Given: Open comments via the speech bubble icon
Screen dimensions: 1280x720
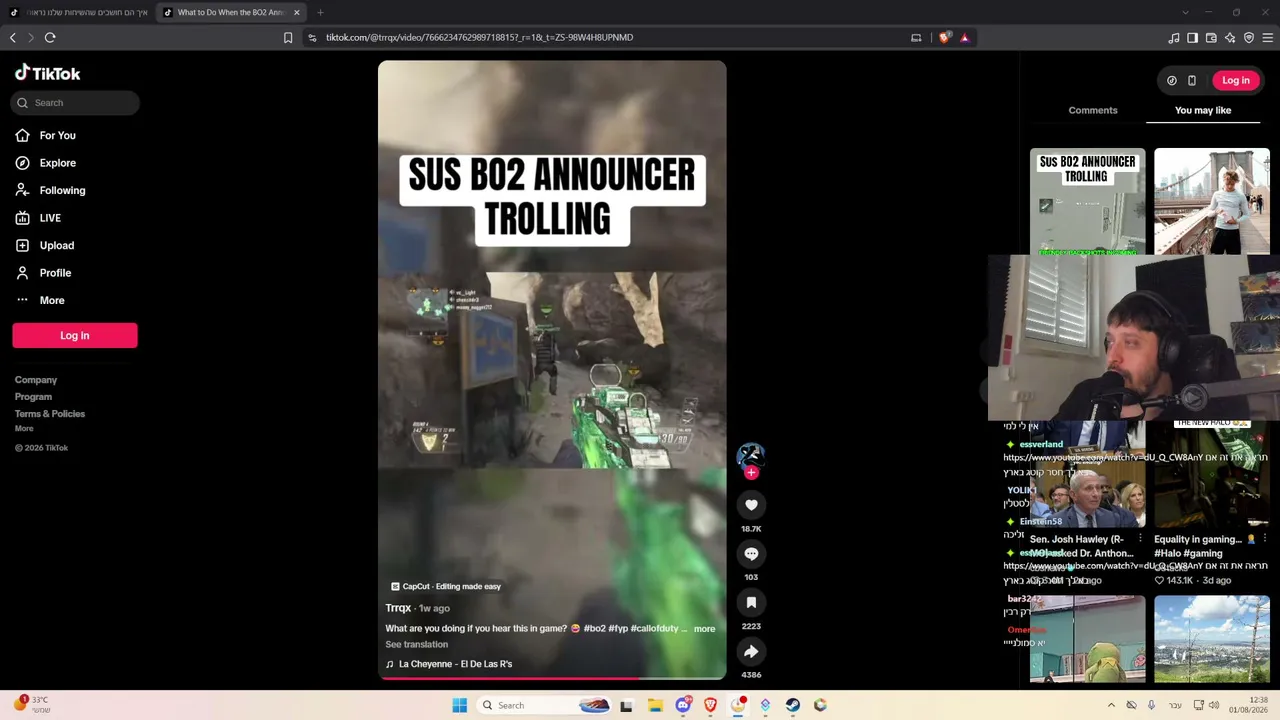Looking at the screenshot, I should [751, 554].
